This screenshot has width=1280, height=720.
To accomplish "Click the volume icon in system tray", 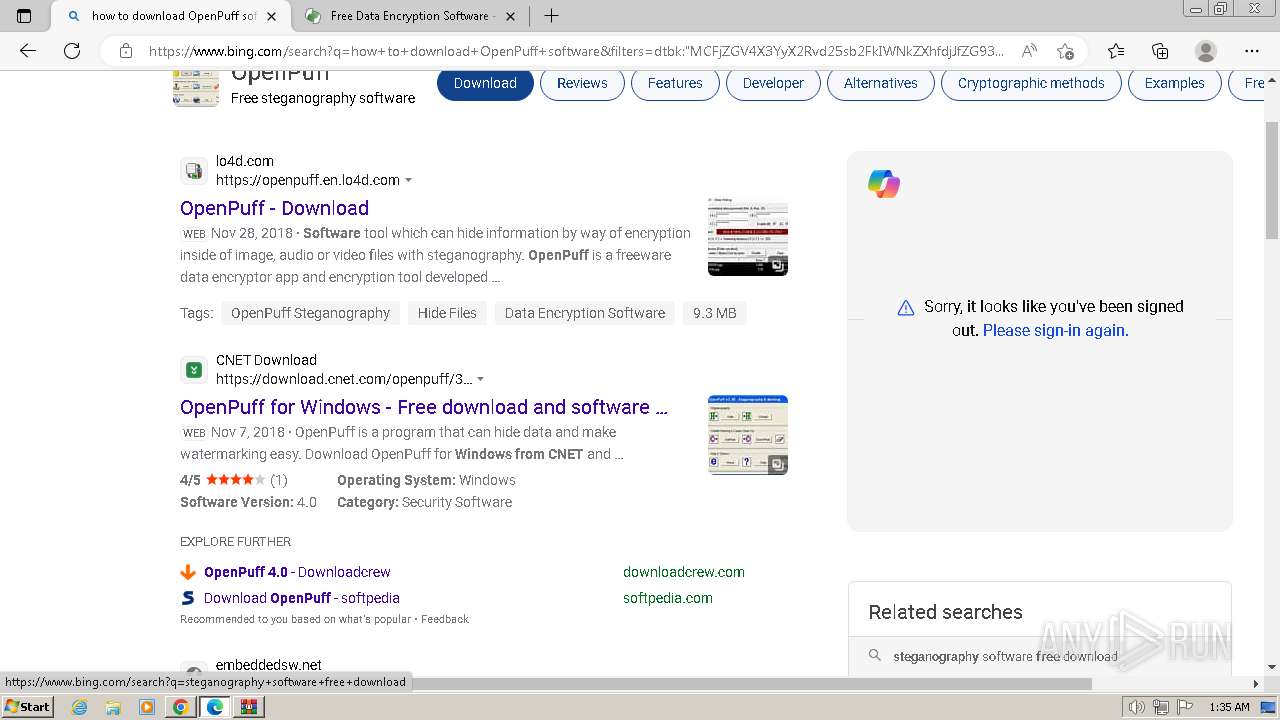I will pos(1137,707).
